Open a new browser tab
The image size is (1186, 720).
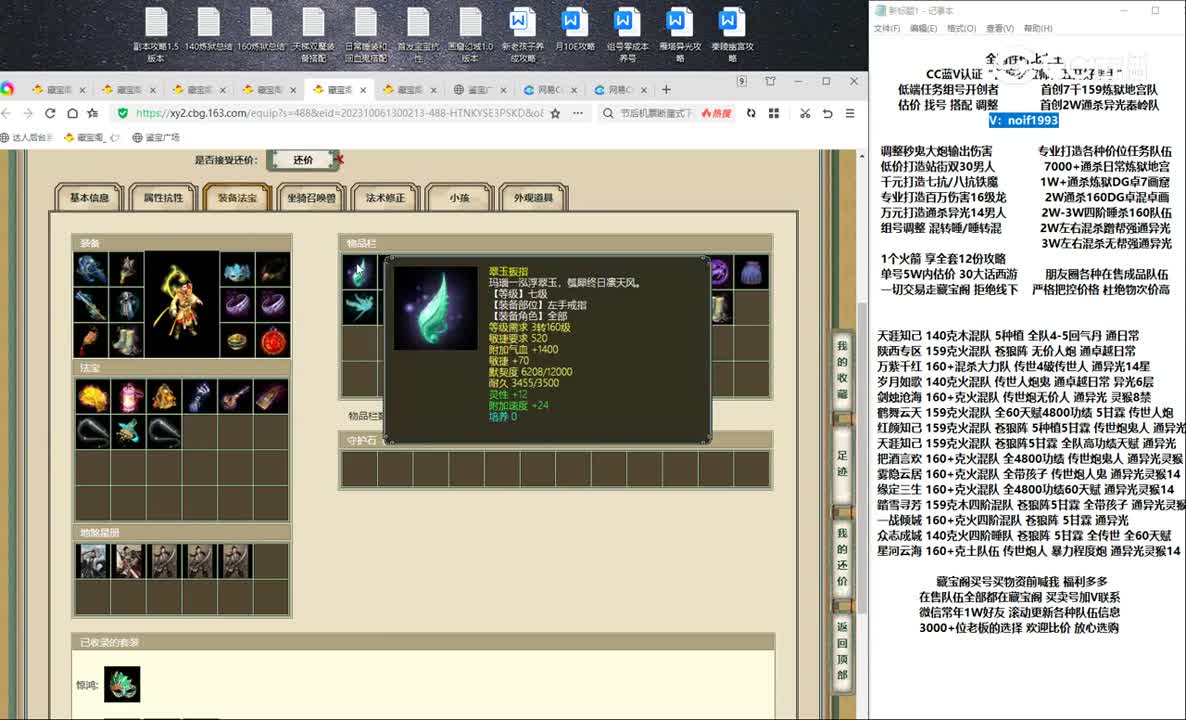pyautogui.click(x=666, y=89)
